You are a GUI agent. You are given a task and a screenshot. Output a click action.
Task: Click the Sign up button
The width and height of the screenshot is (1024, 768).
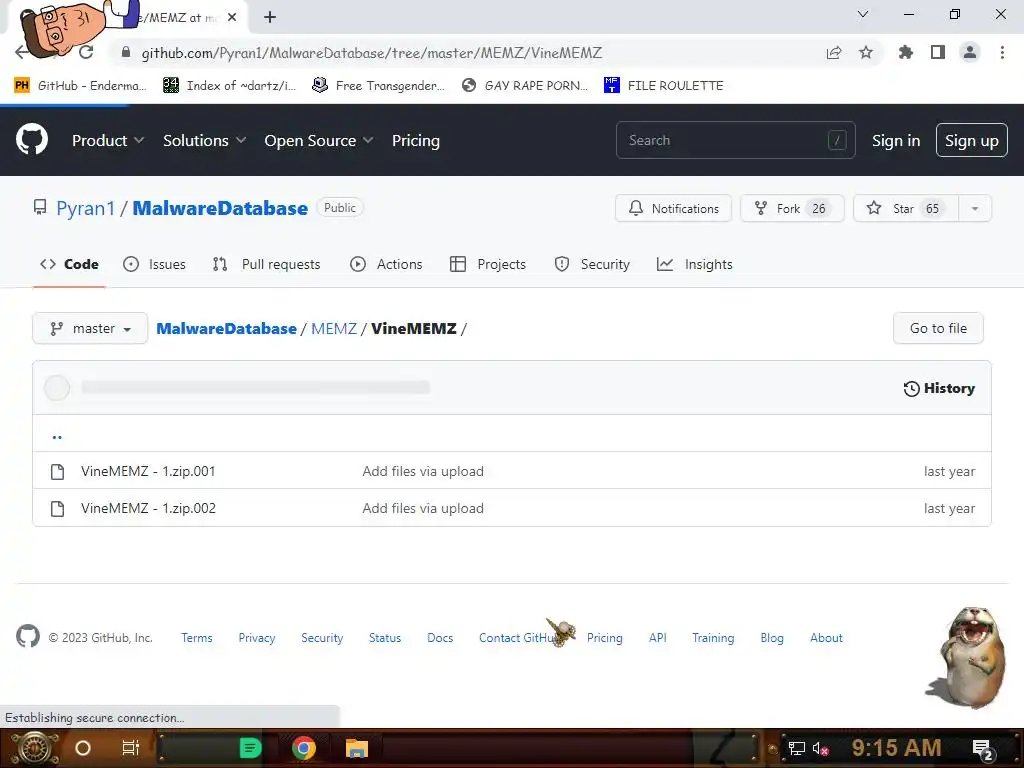click(x=972, y=140)
